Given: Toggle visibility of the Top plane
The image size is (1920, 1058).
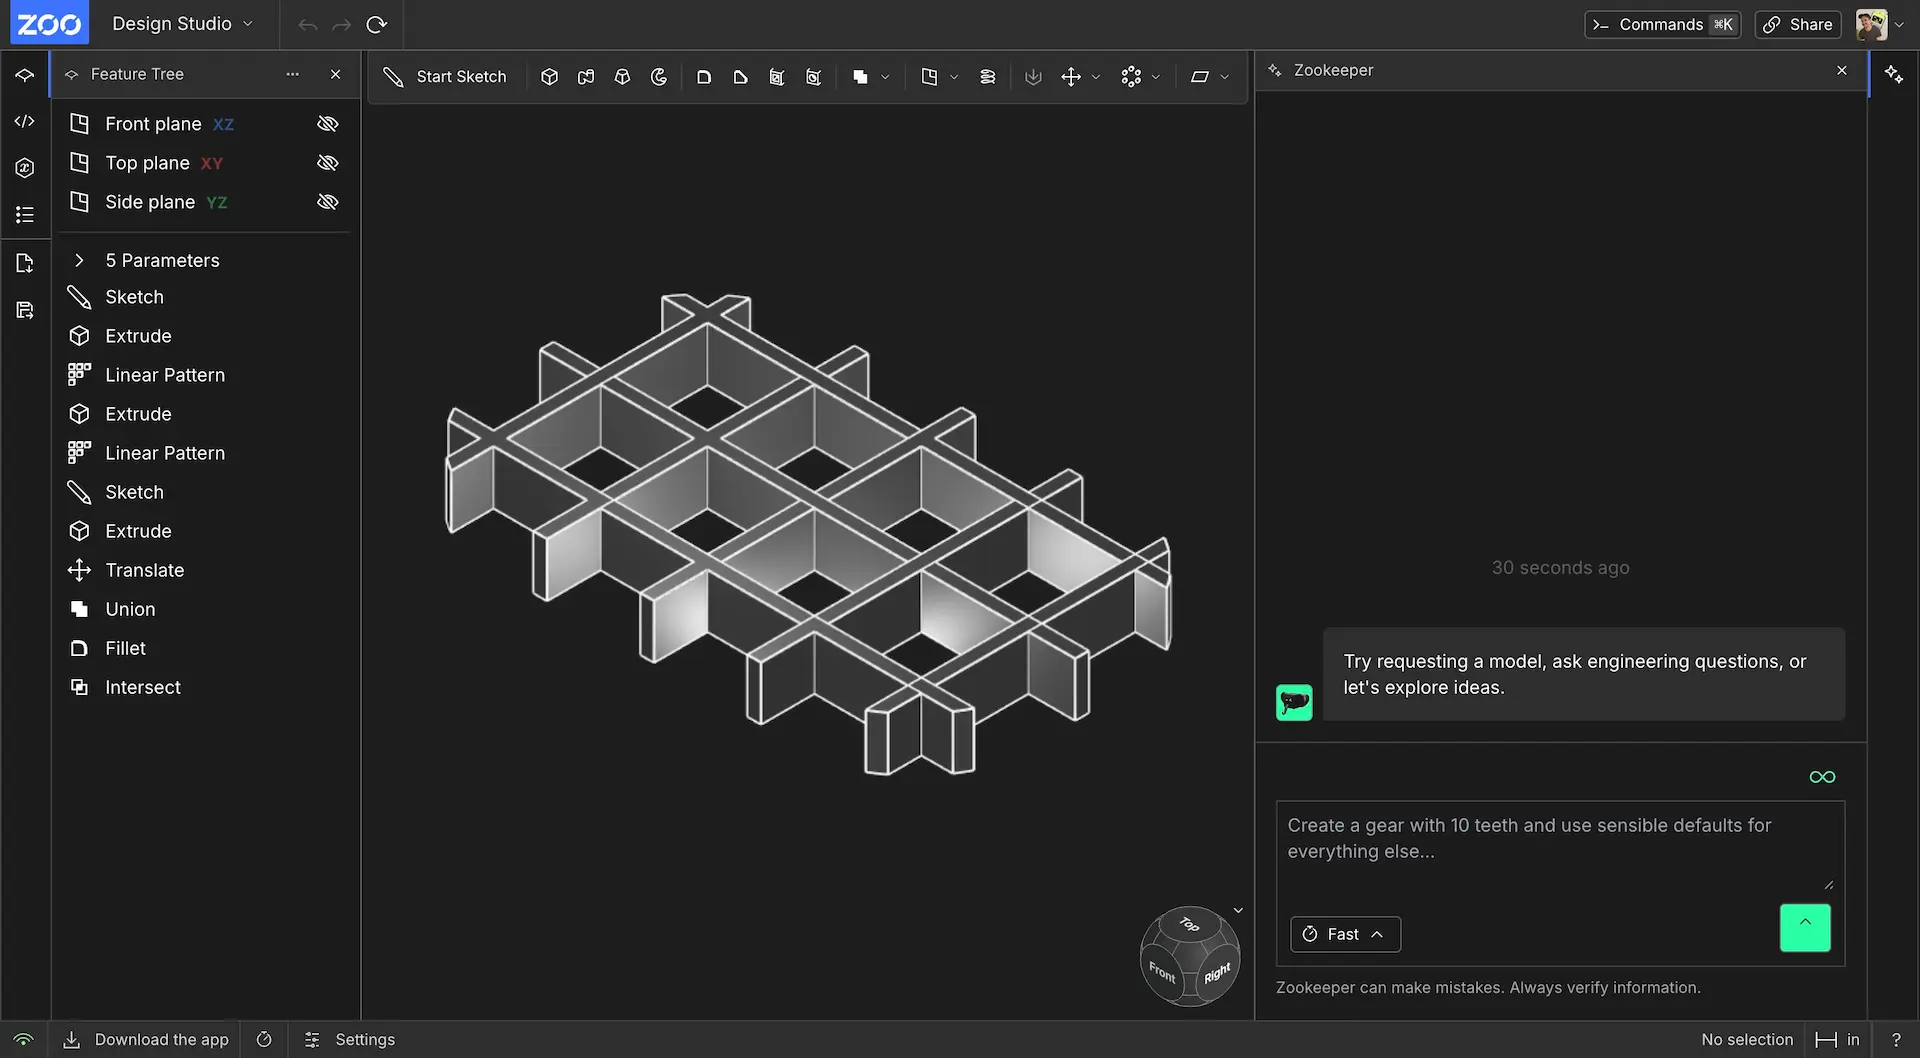Looking at the screenshot, I should [x=328, y=162].
